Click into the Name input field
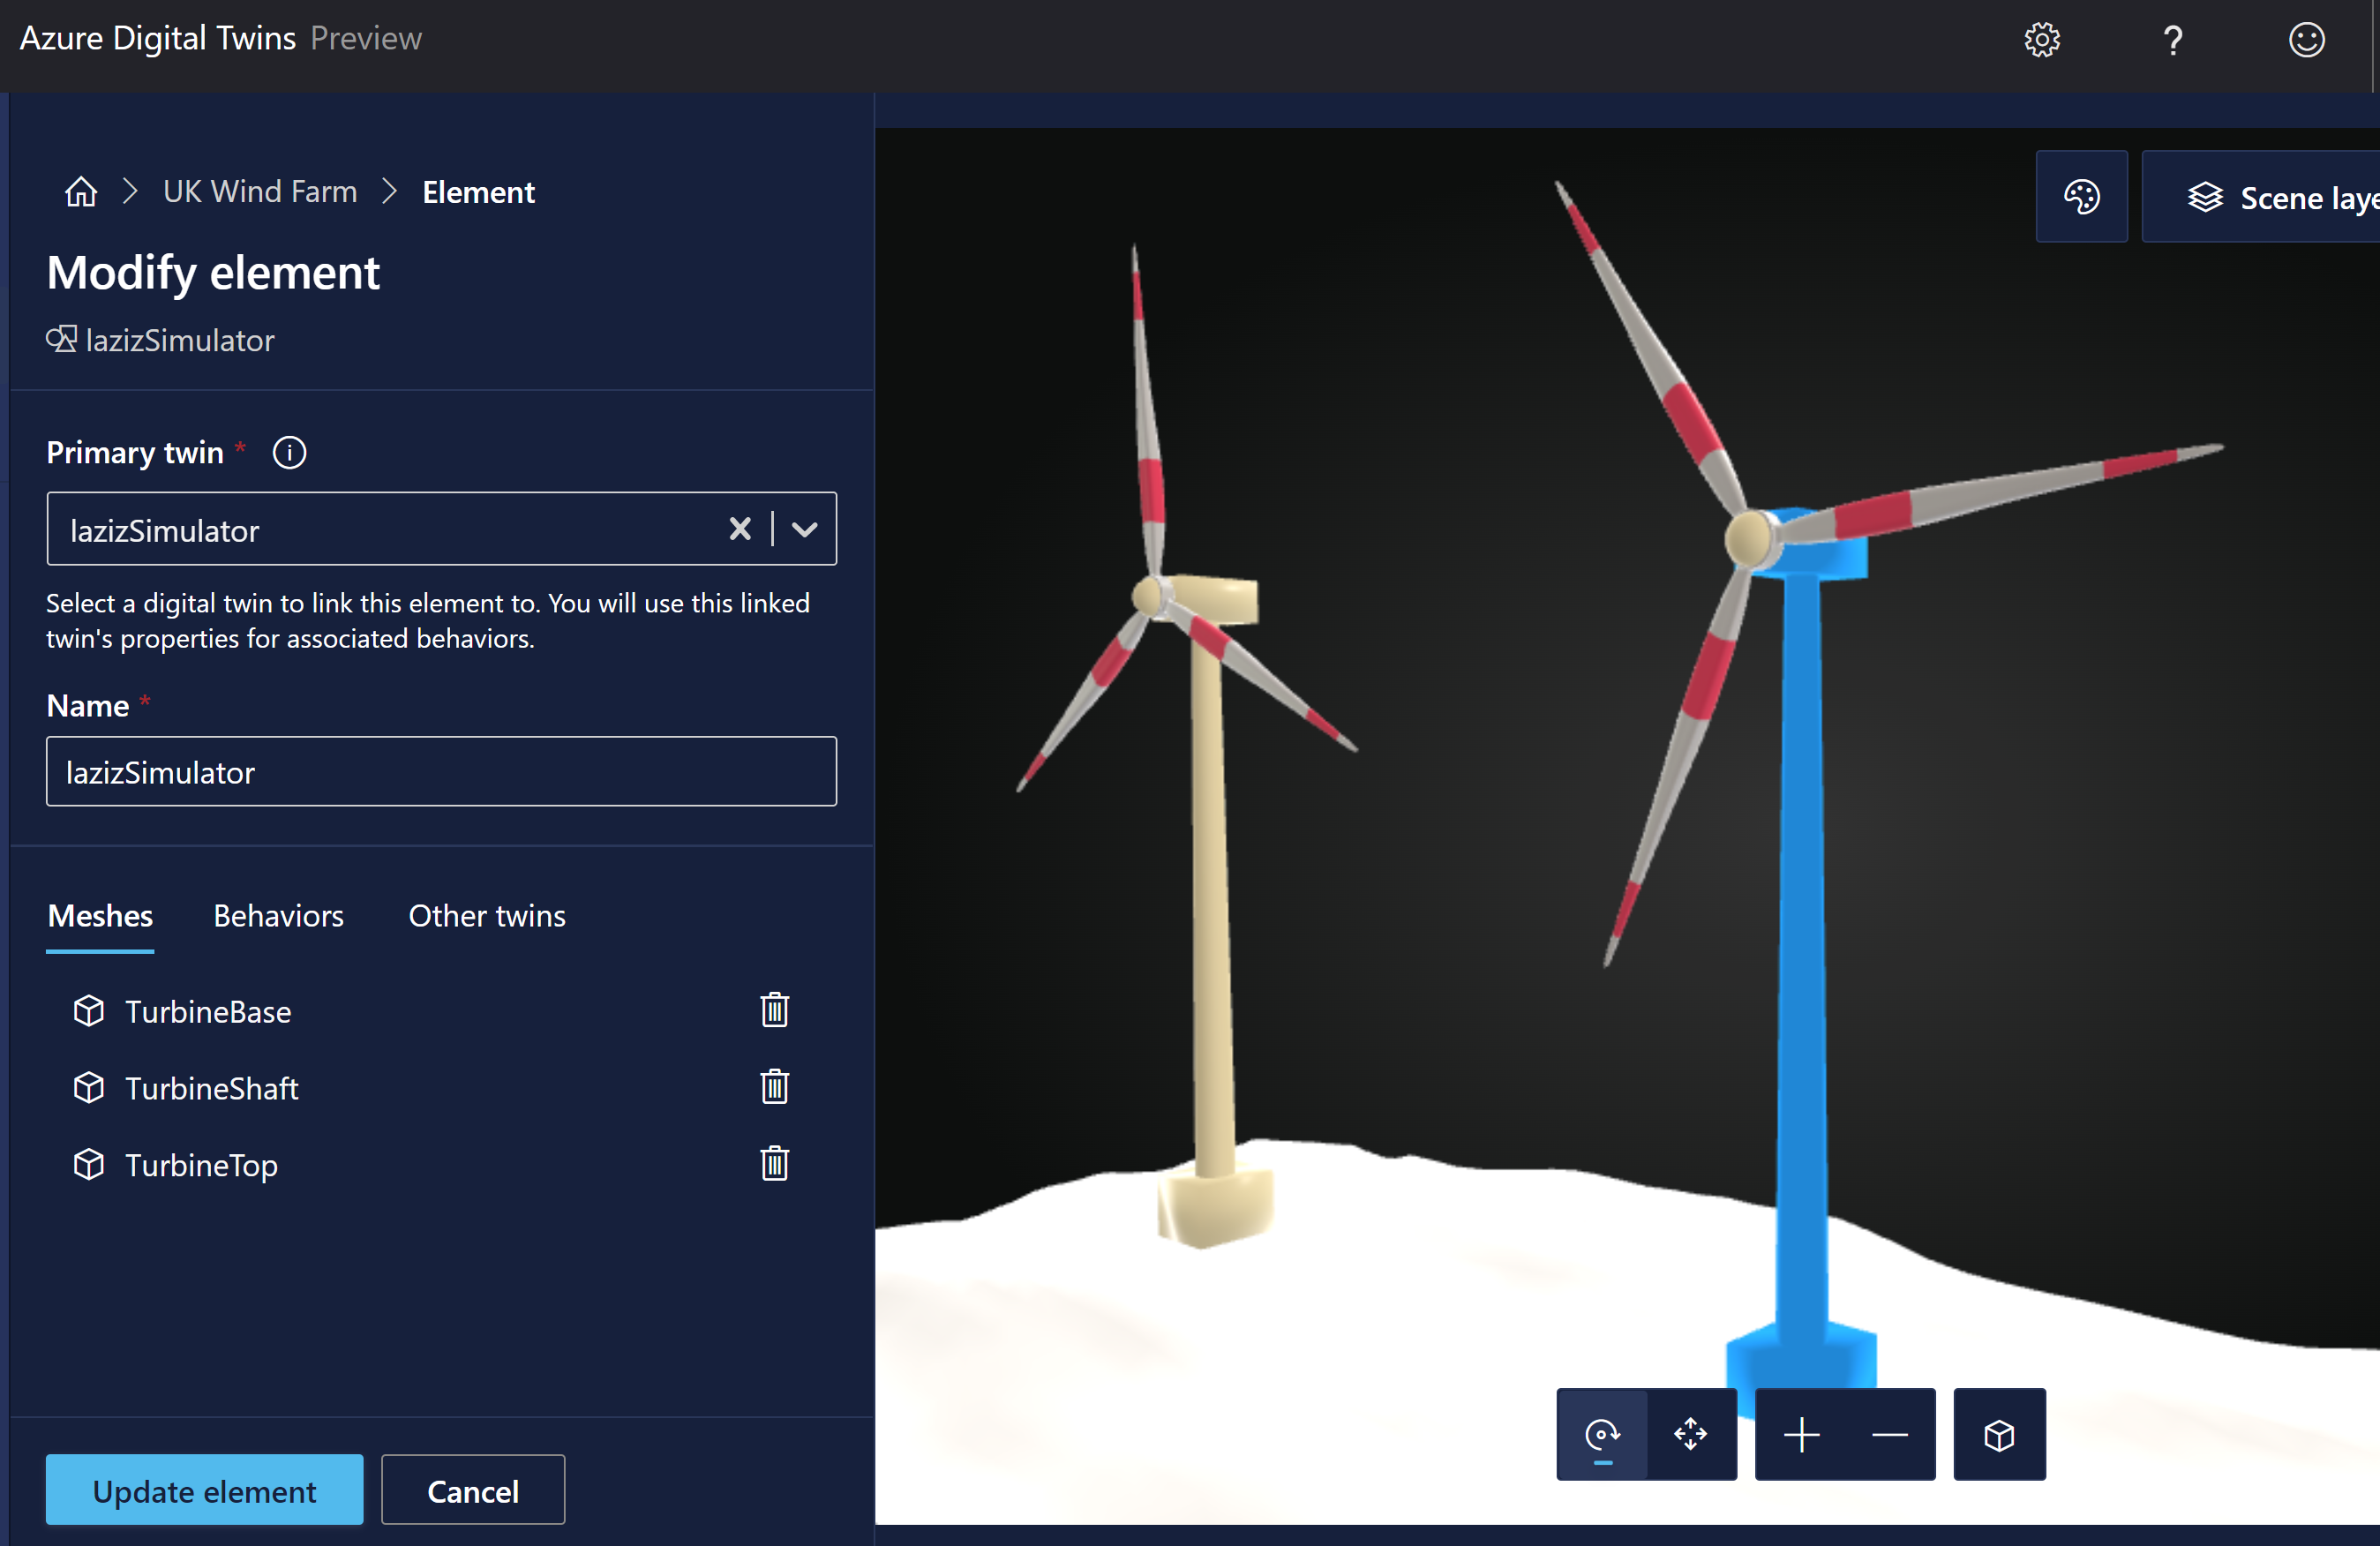The width and height of the screenshot is (2380, 1546). click(x=441, y=772)
